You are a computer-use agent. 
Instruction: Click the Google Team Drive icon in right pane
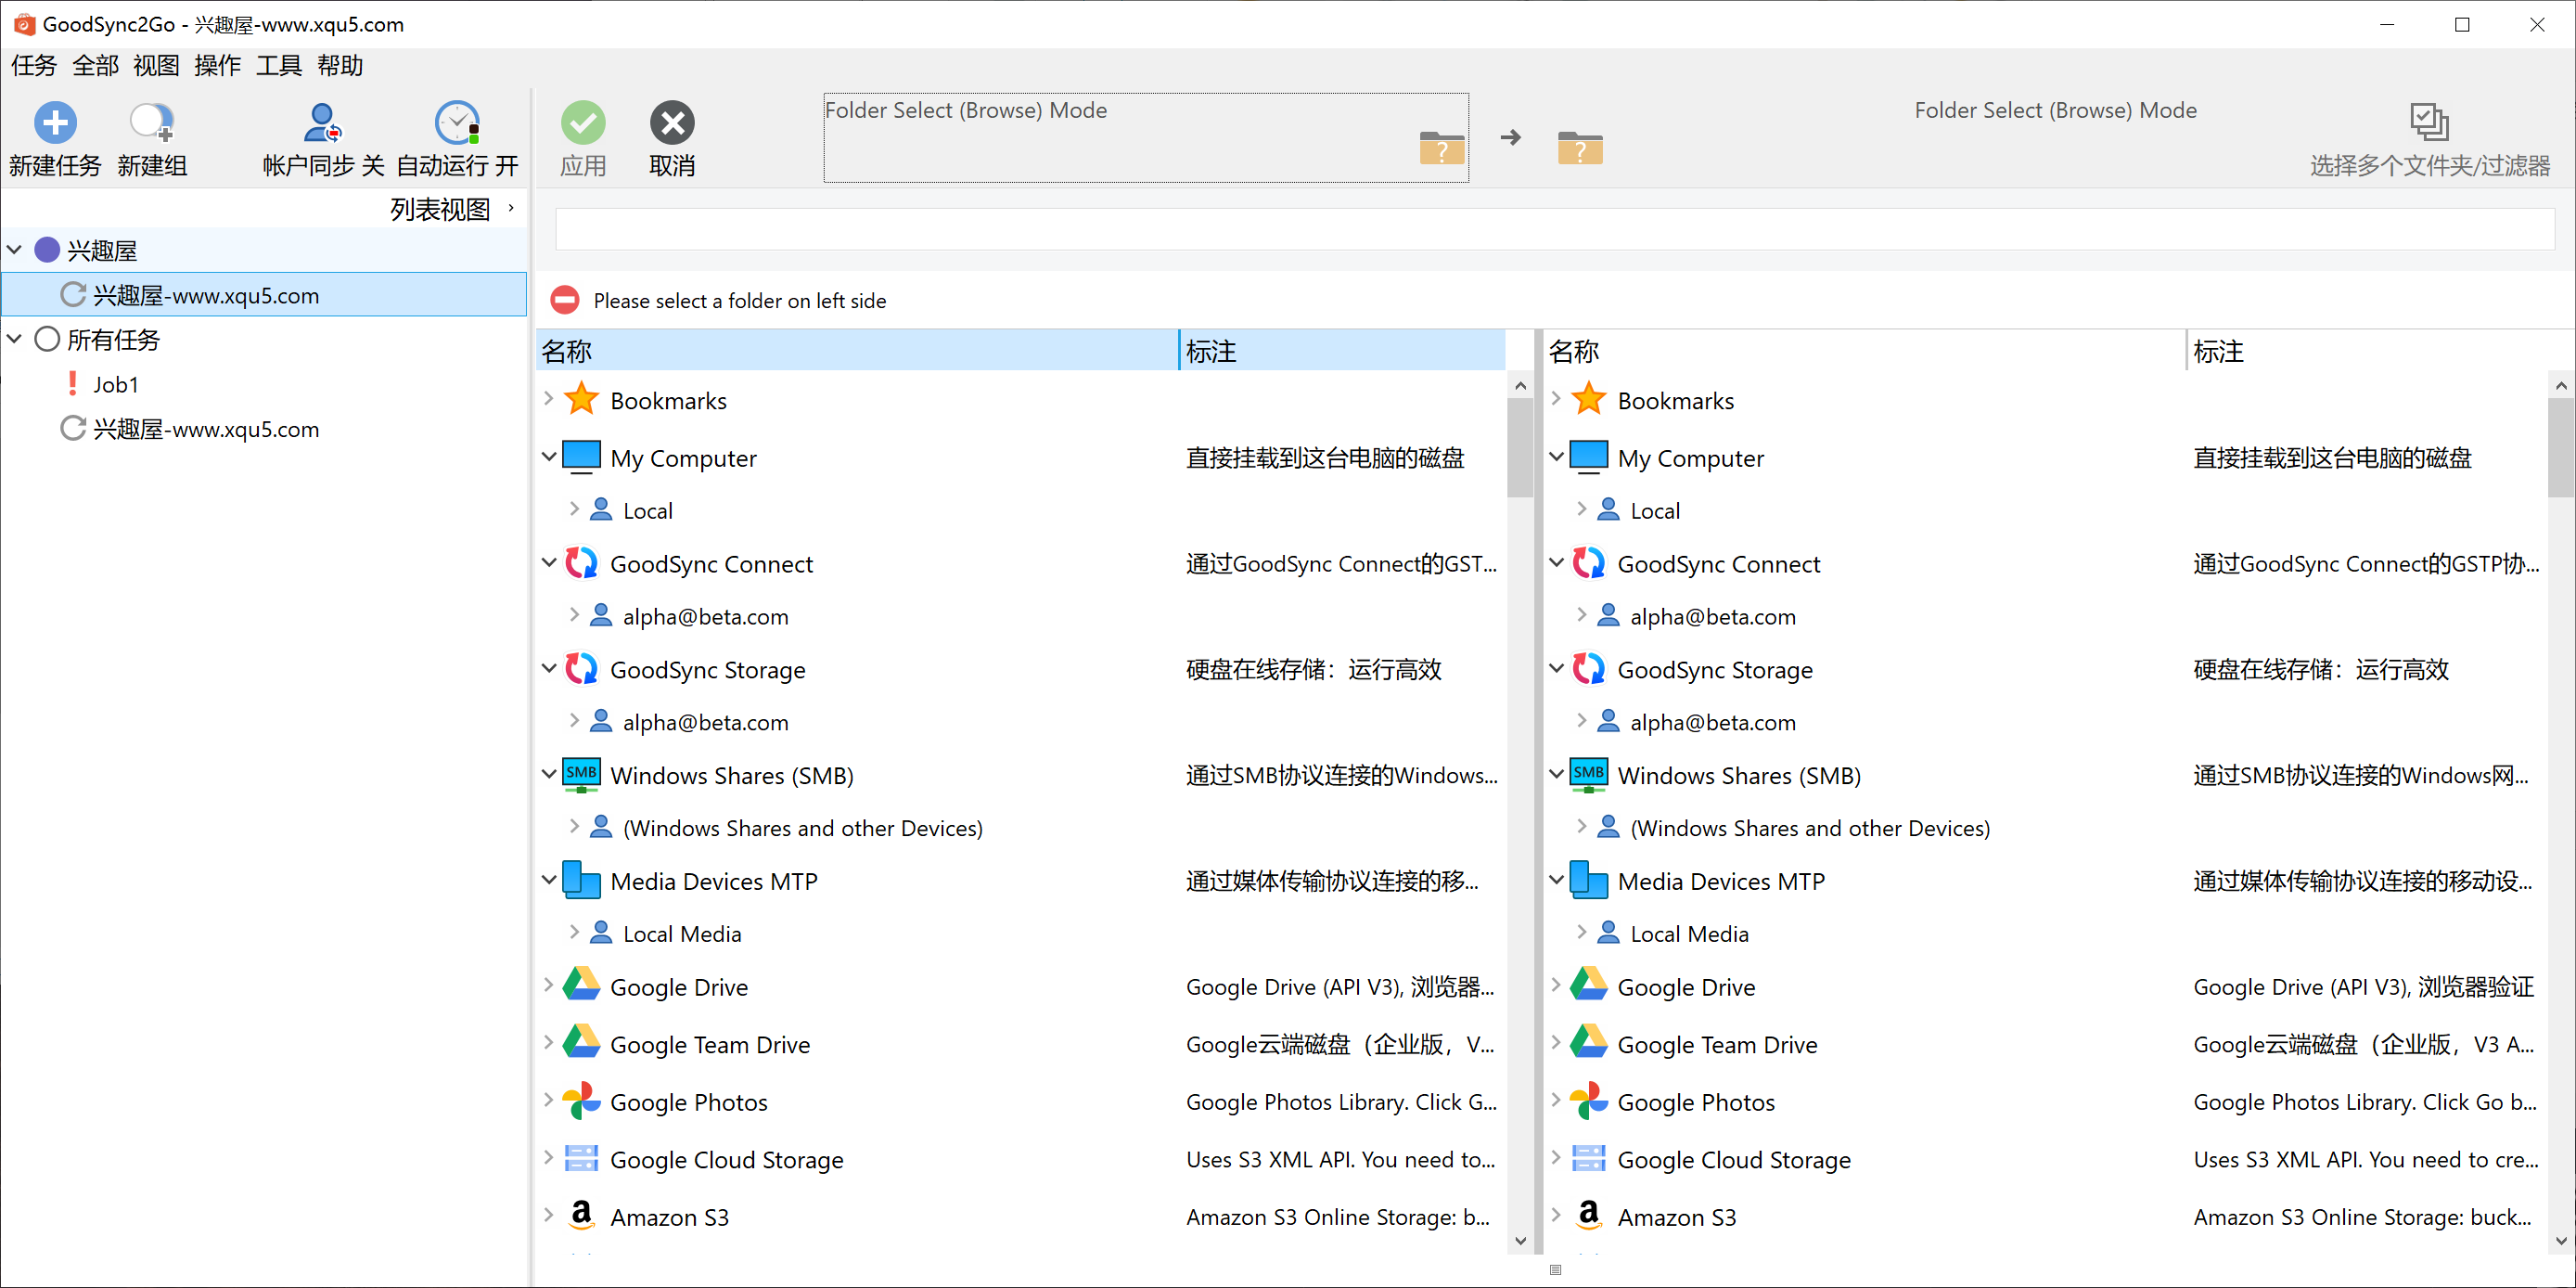[1588, 1043]
